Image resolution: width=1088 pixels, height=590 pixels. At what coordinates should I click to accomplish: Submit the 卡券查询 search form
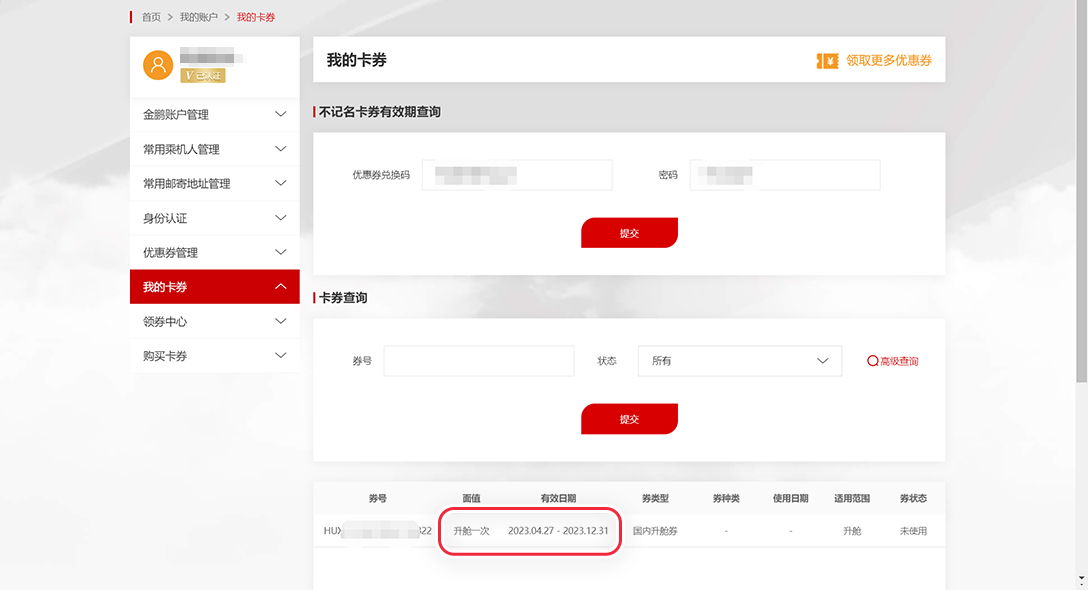click(x=629, y=419)
